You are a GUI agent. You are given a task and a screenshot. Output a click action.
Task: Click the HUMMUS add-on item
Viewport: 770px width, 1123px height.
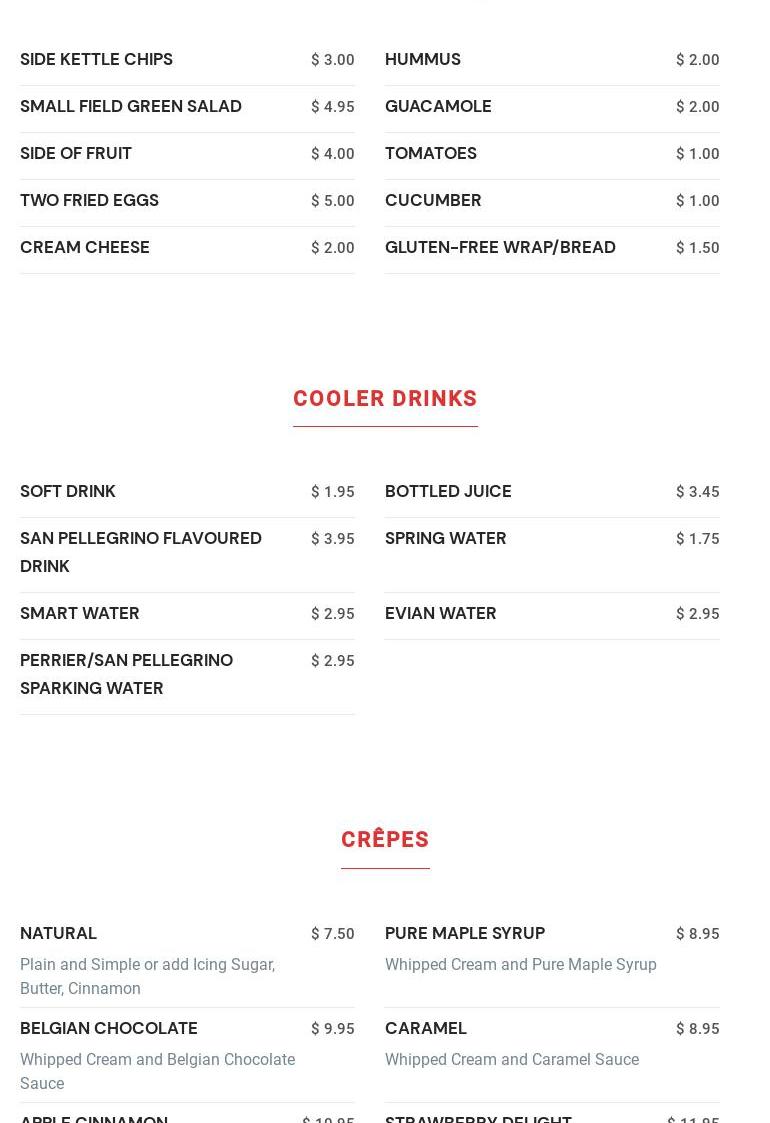423,59
